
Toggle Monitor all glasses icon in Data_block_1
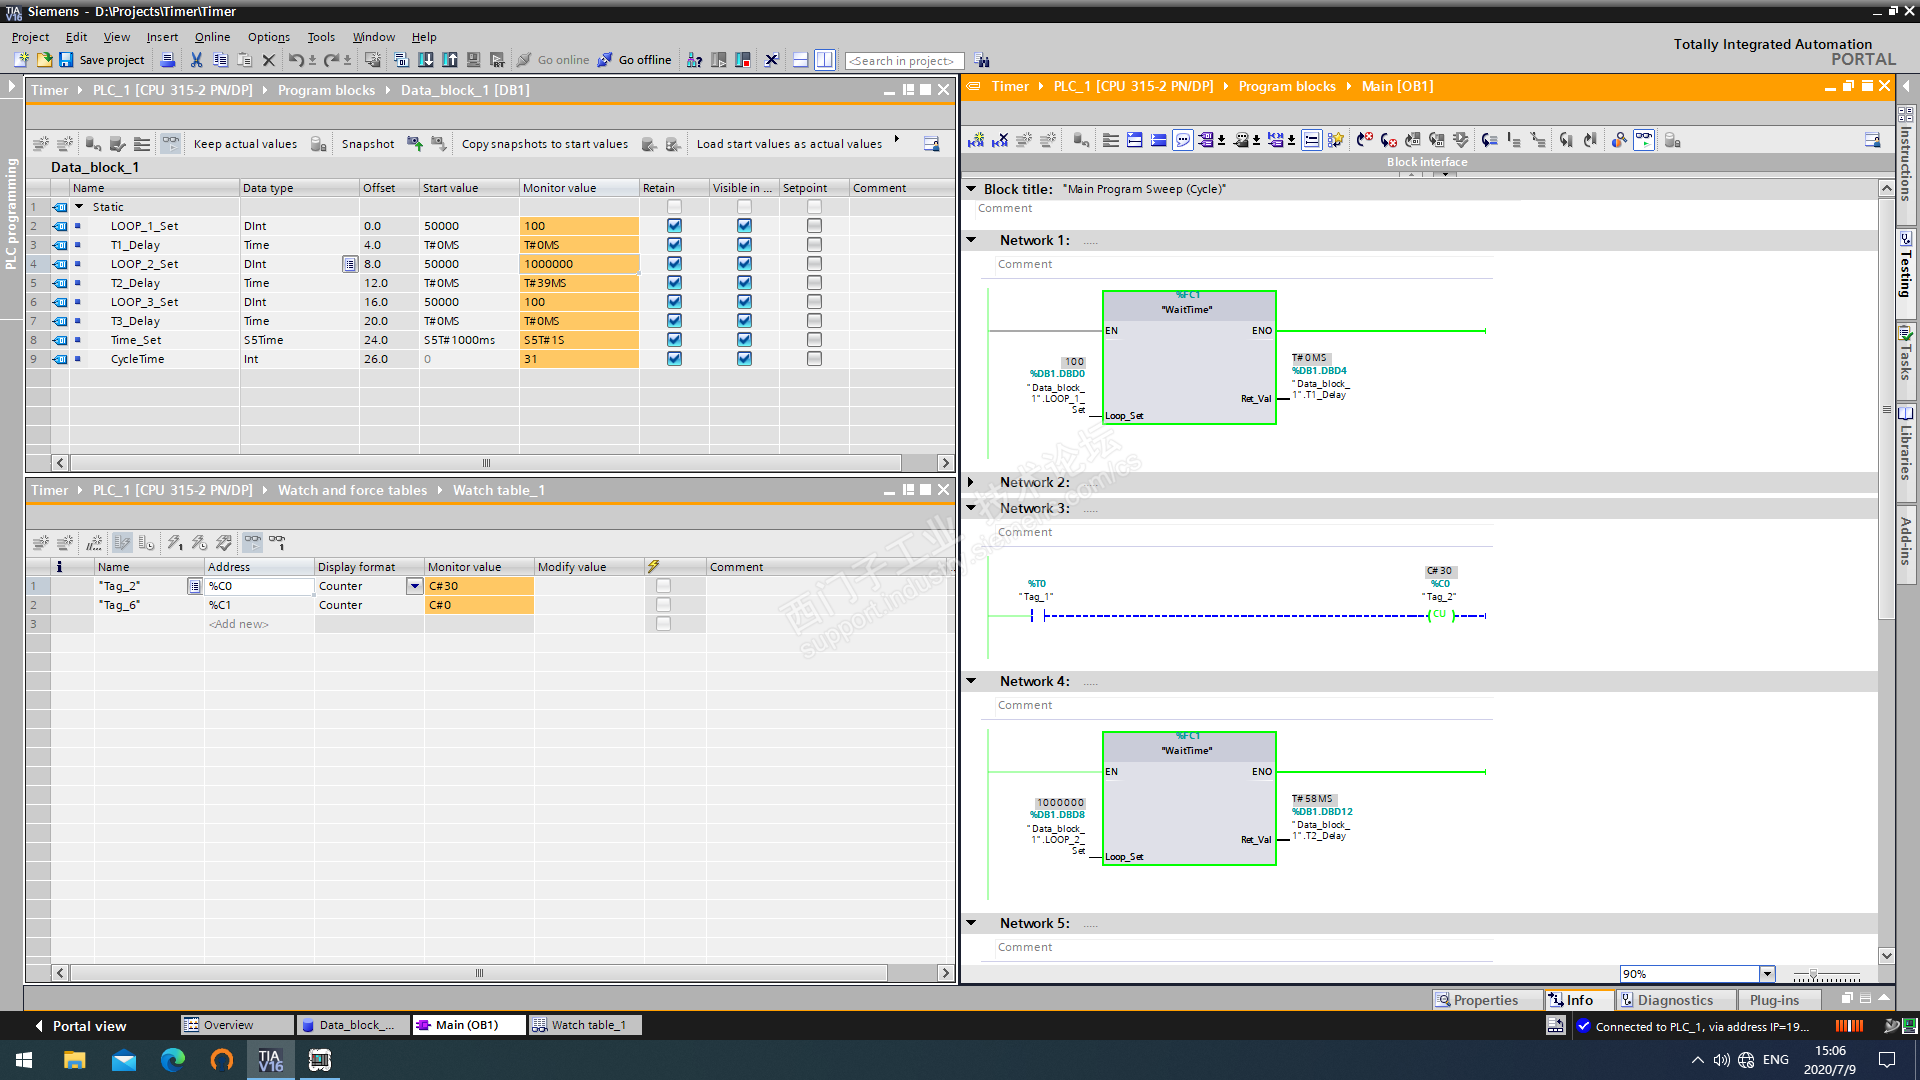click(171, 144)
